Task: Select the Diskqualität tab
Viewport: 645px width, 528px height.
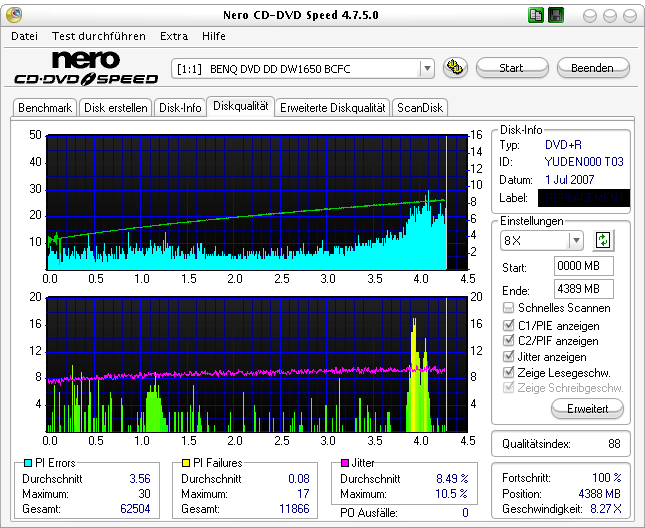Action: point(241,106)
